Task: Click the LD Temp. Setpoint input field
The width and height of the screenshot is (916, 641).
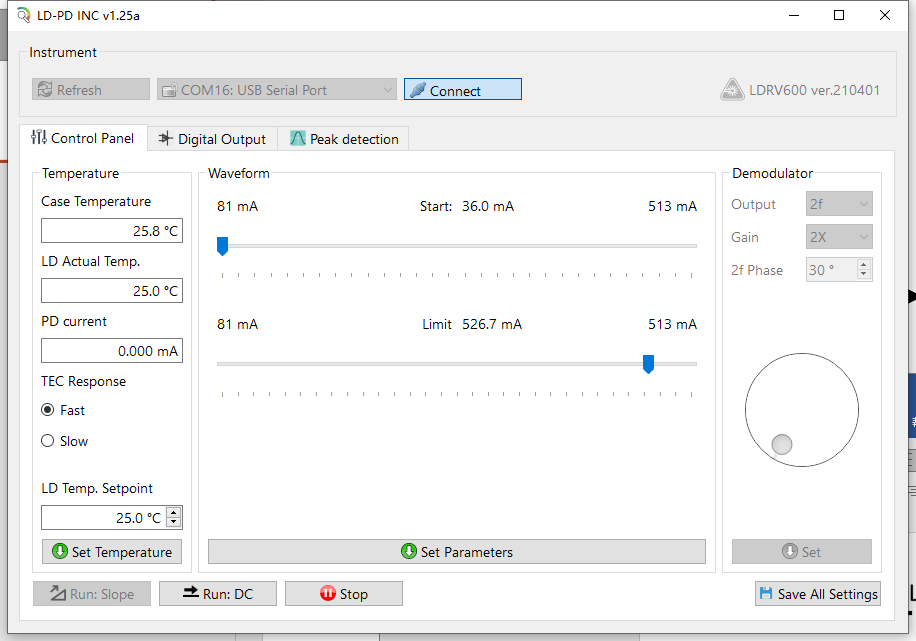Action: click(x=103, y=518)
